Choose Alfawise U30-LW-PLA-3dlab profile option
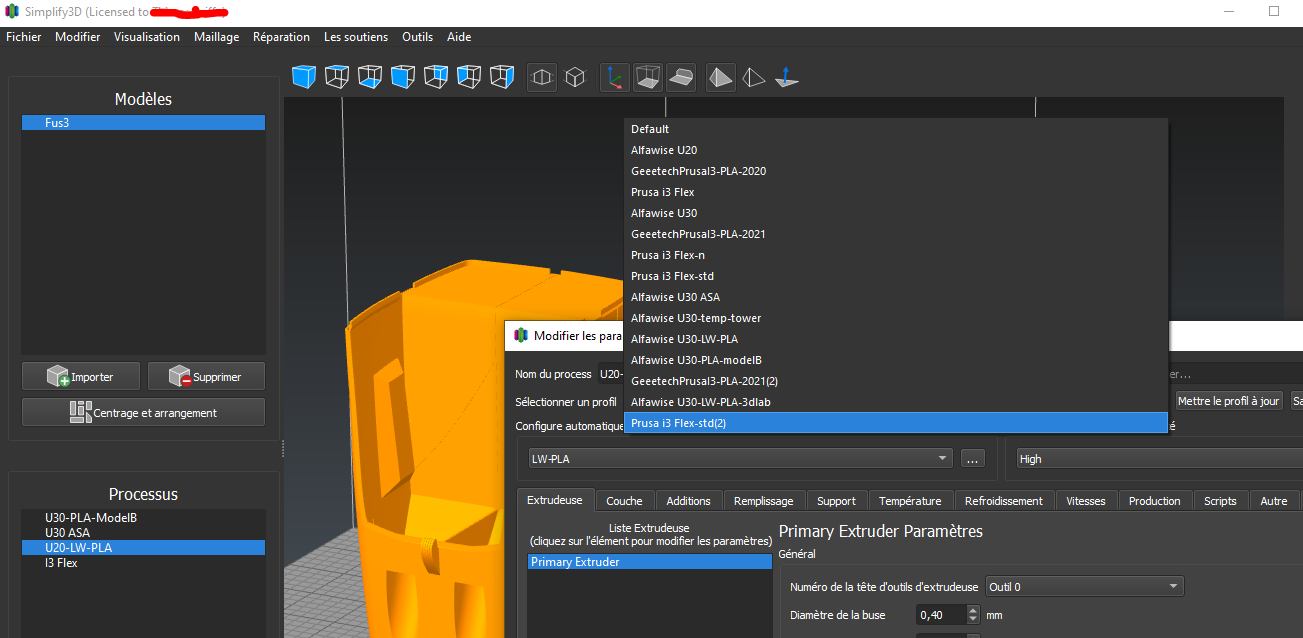Image resolution: width=1303 pixels, height=638 pixels. pos(896,402)
